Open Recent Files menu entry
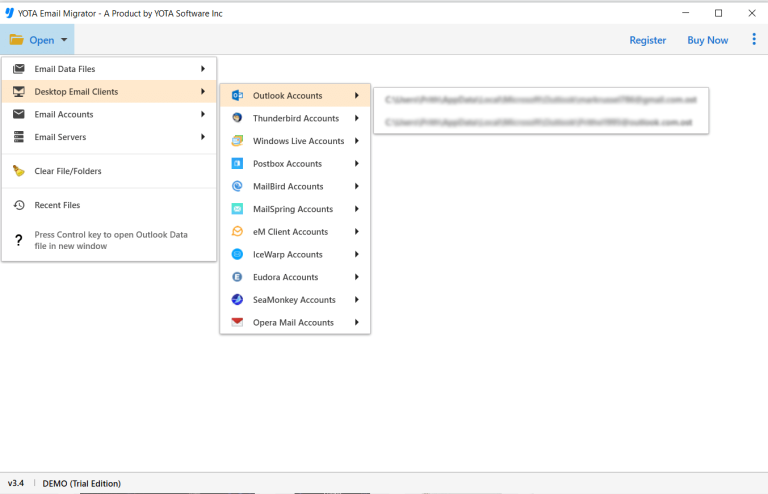Viewport: 768px width, 494px height. [109, 205]
